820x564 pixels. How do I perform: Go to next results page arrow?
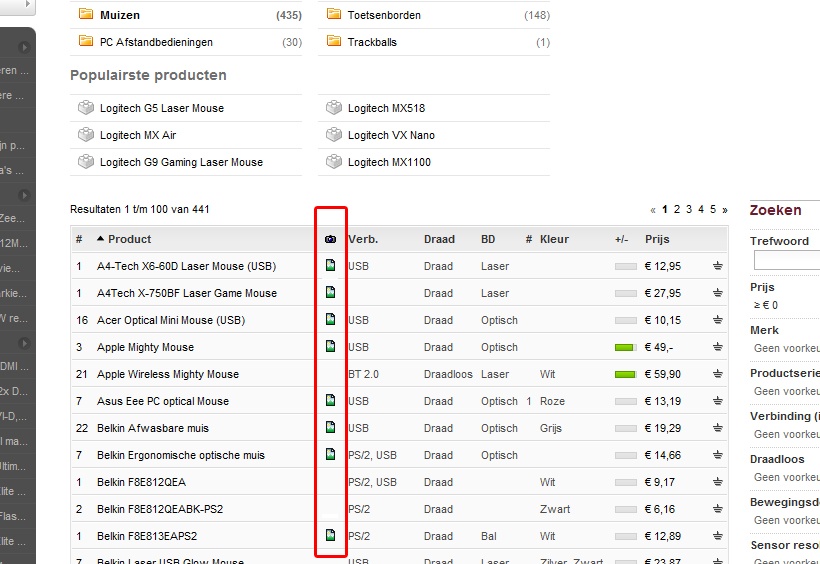(x=725, y=210)
